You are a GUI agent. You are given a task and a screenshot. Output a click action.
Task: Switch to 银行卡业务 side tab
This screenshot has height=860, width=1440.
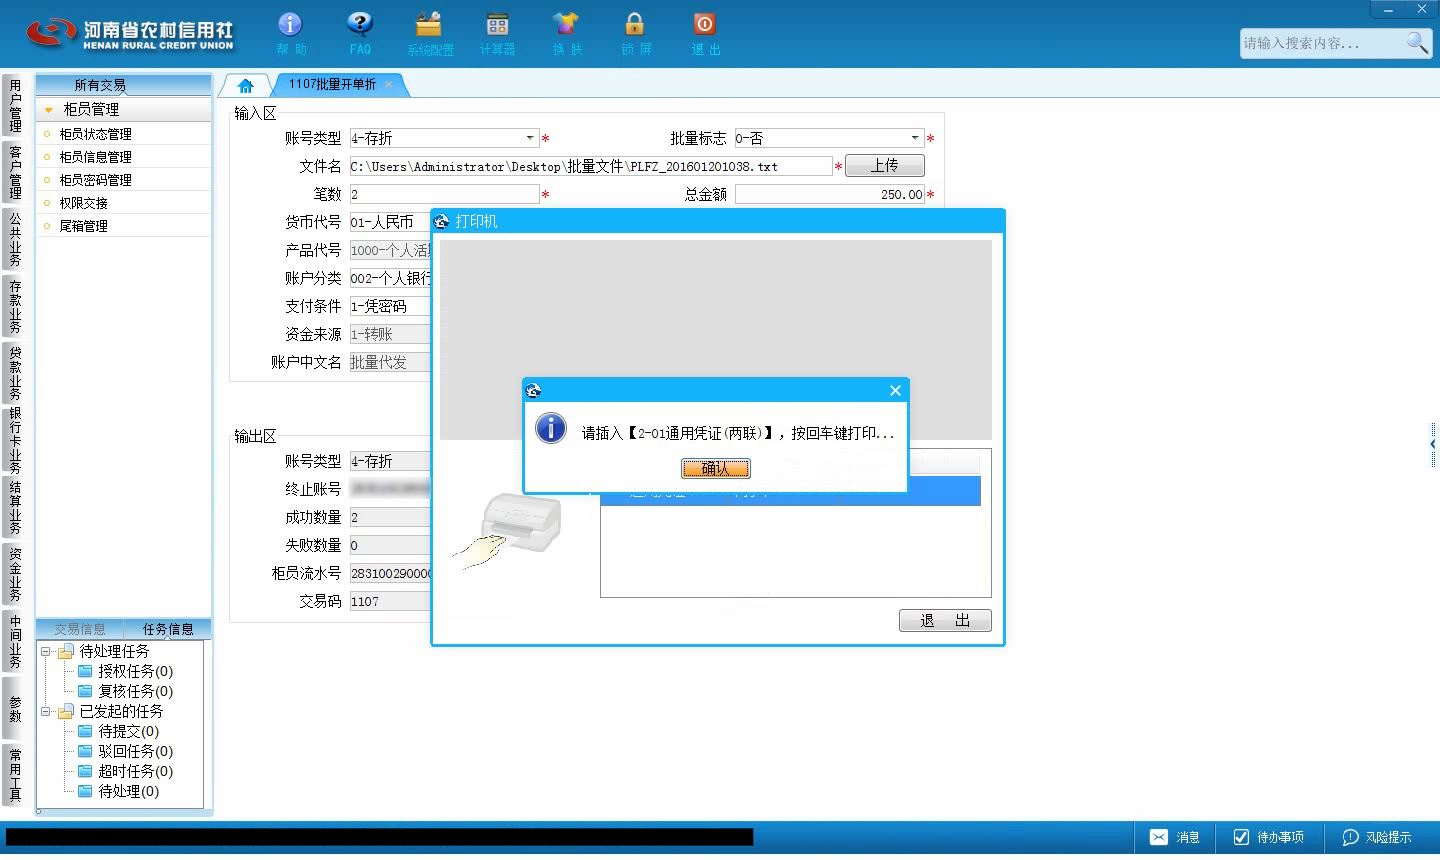(x=15, y=440)
